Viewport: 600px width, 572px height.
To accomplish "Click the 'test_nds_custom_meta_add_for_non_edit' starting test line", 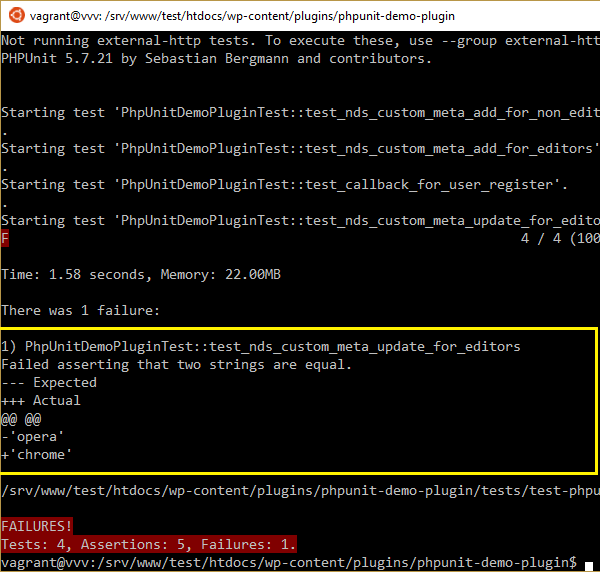I will 300,112.
